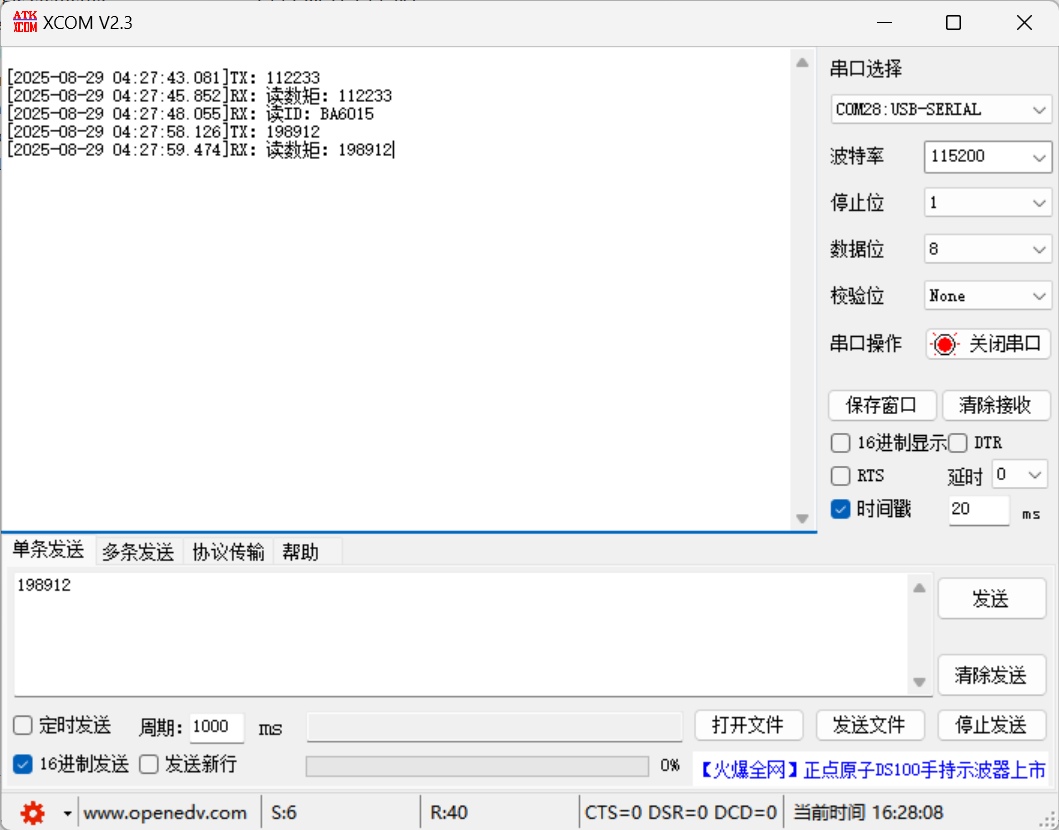The image size is (1059, 830).
Task: Switch to the 多条发送 tab
Action: [x=138, y=552]
